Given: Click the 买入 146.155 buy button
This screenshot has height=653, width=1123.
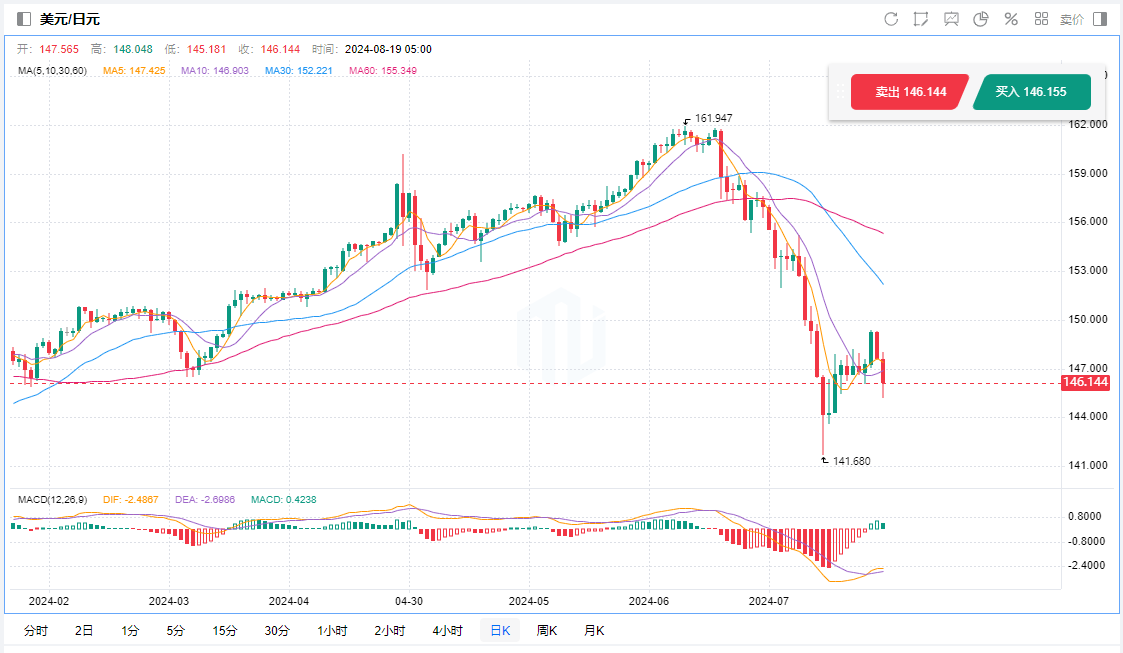Looking at the screenshot, I should point(1031,92).
